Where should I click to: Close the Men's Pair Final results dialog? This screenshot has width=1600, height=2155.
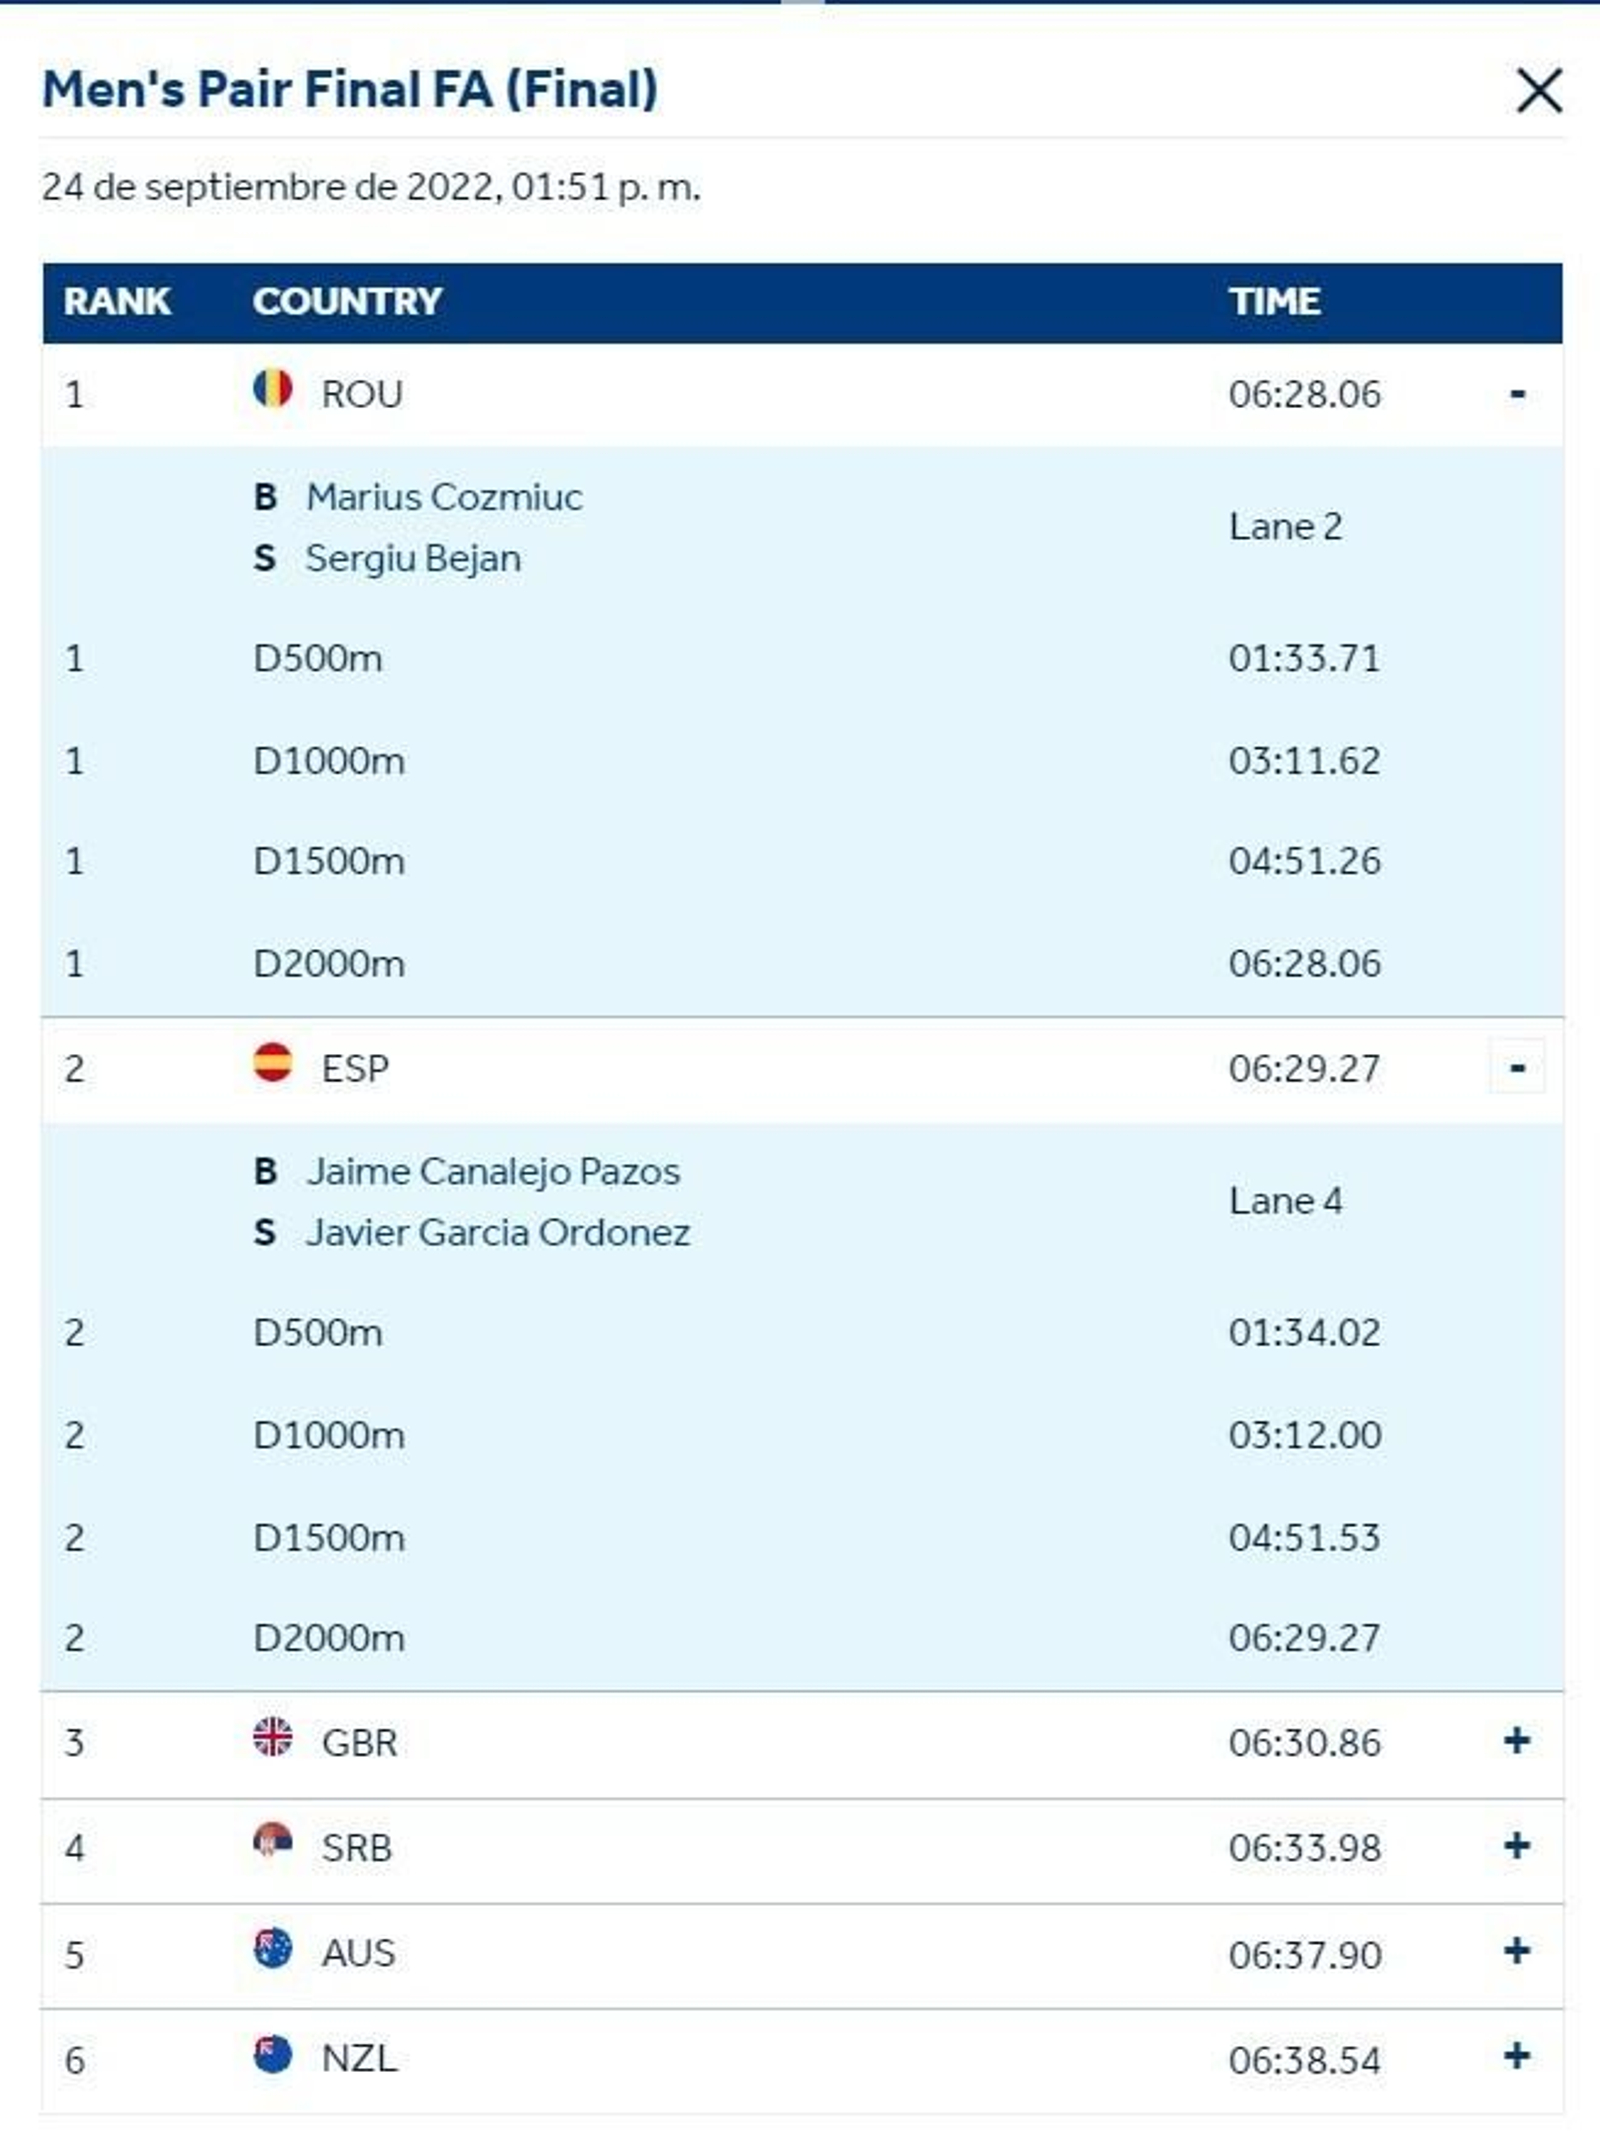tap(1538, 91)
